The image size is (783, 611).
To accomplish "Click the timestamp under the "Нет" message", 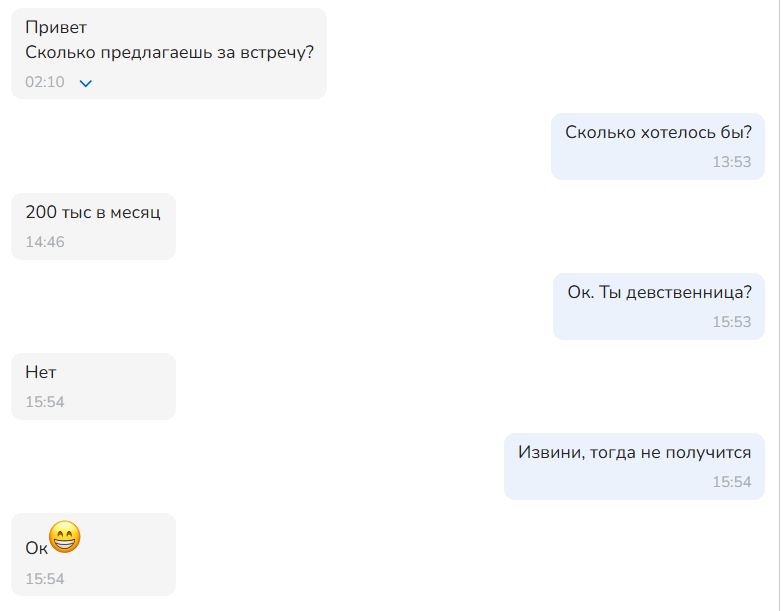I will (45, 402).
